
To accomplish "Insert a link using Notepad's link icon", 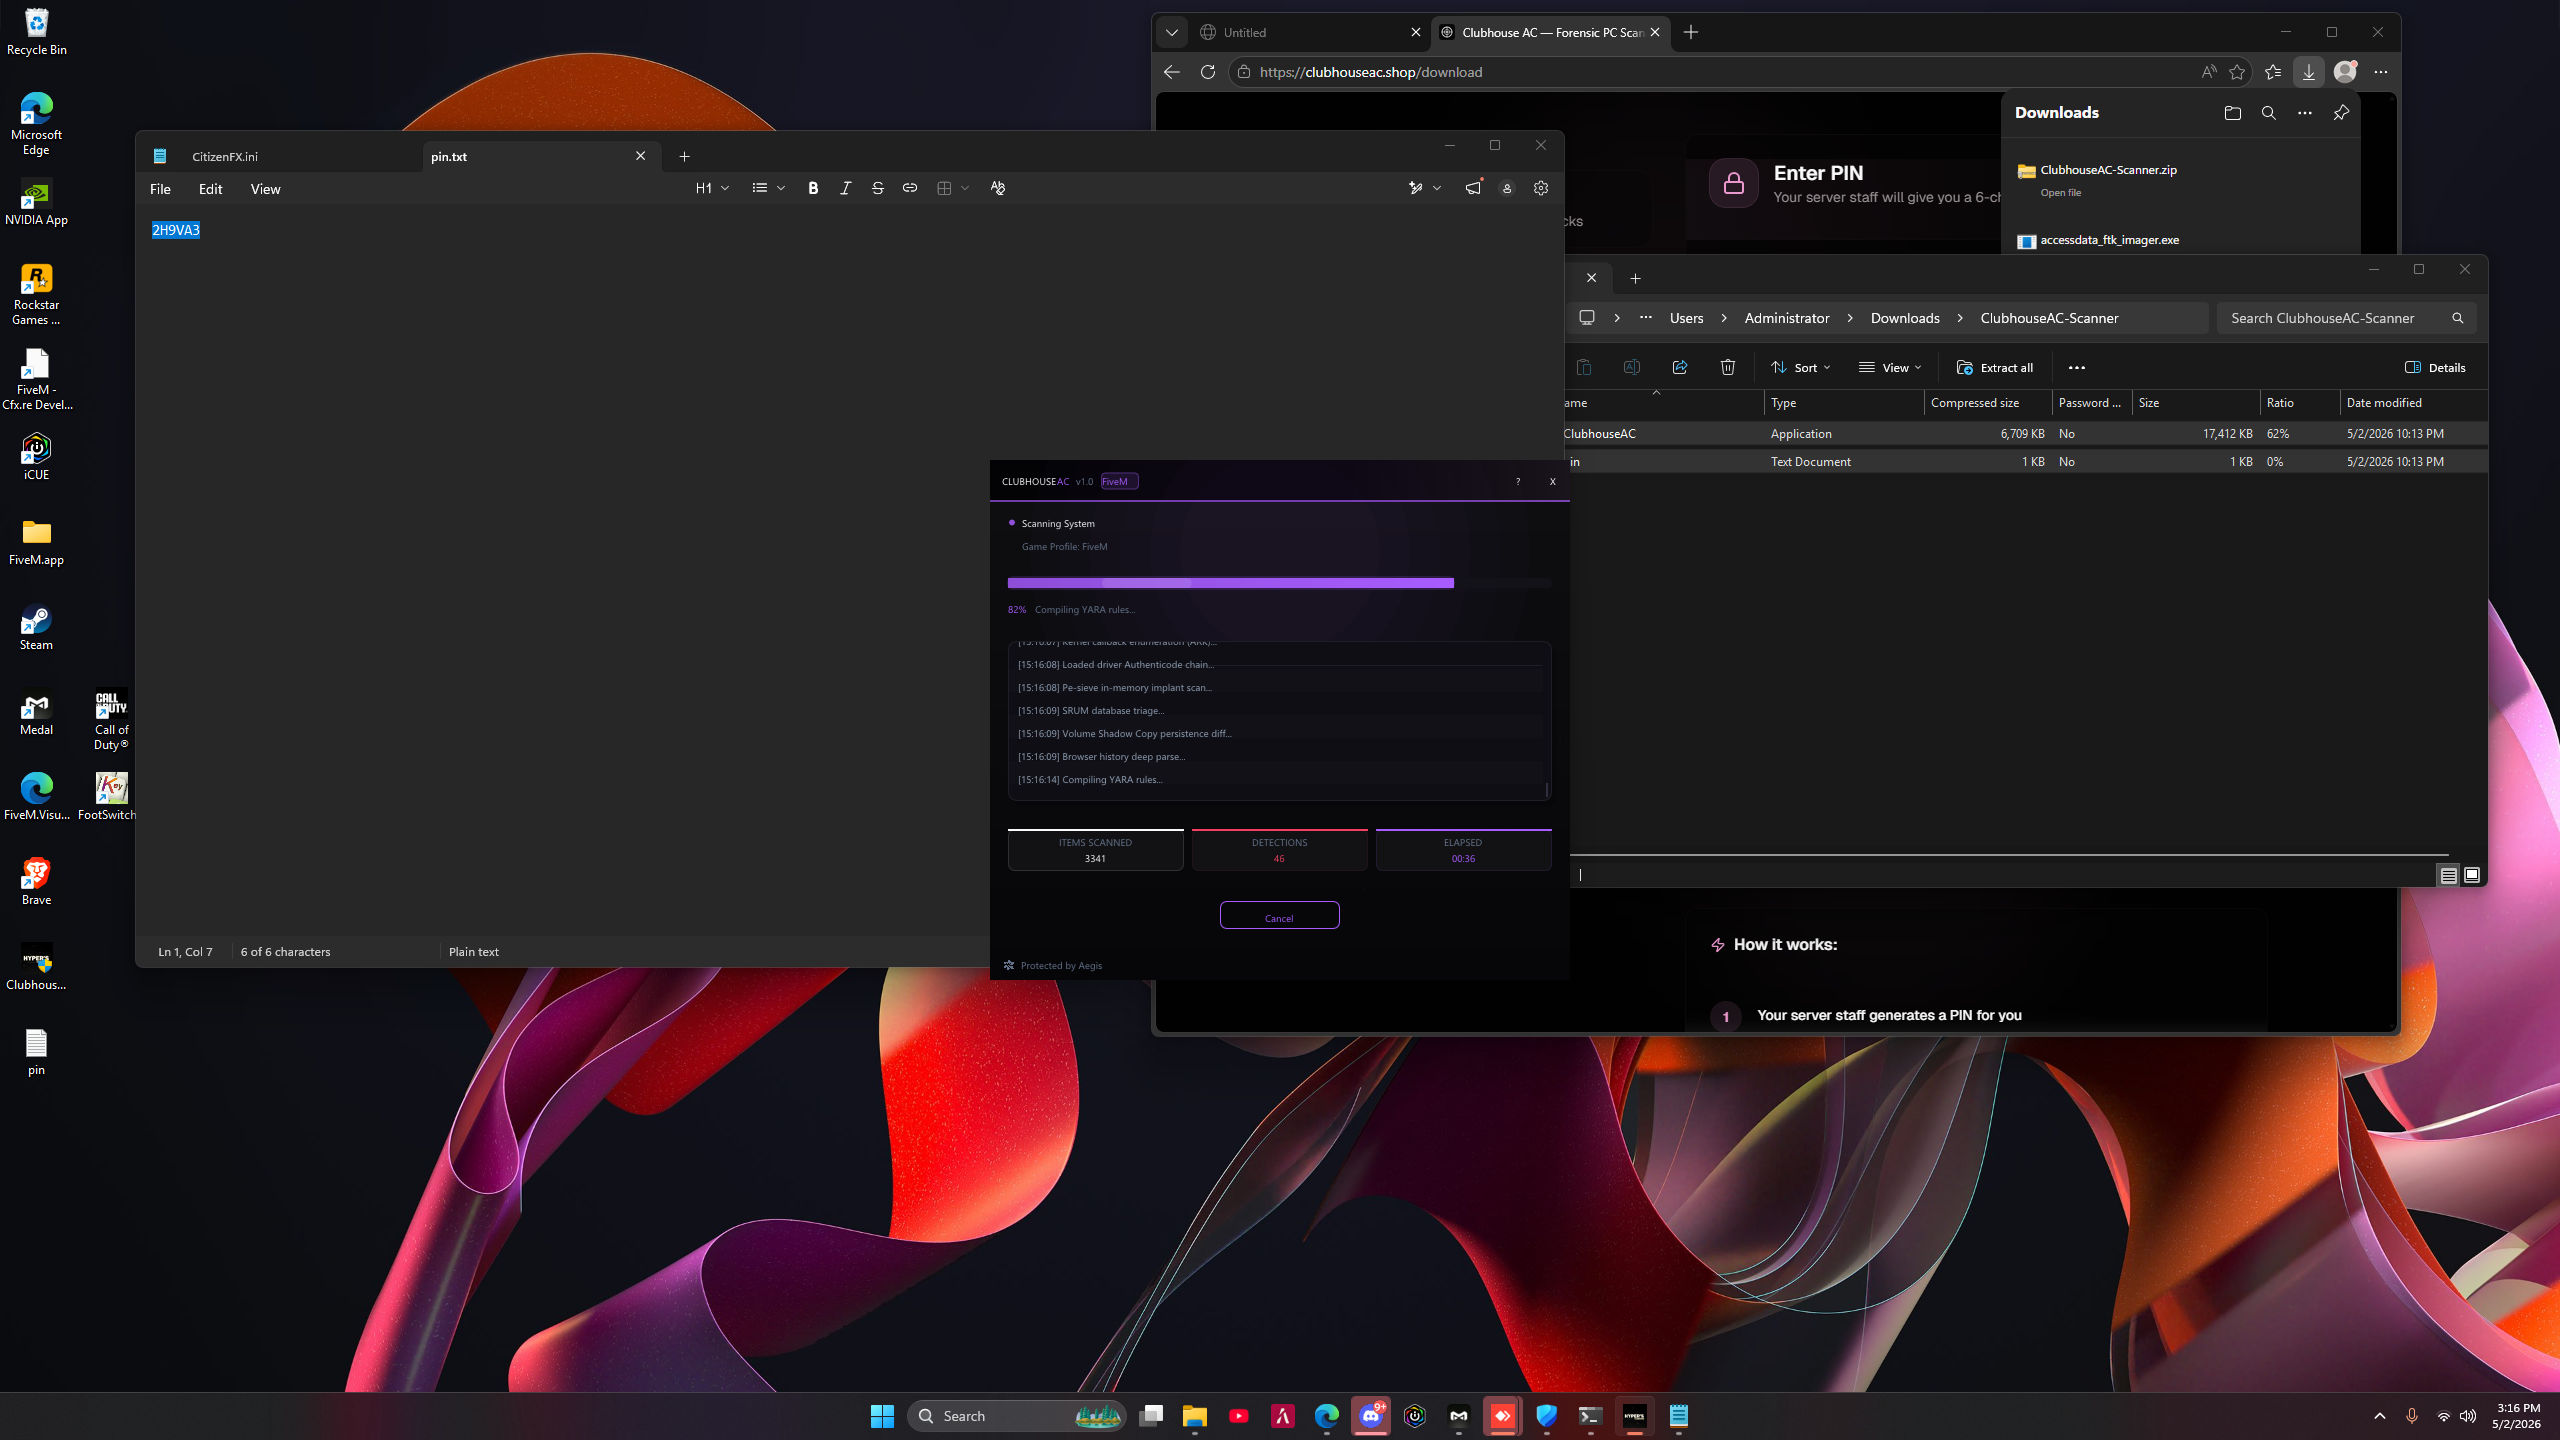I will (909, 188).
